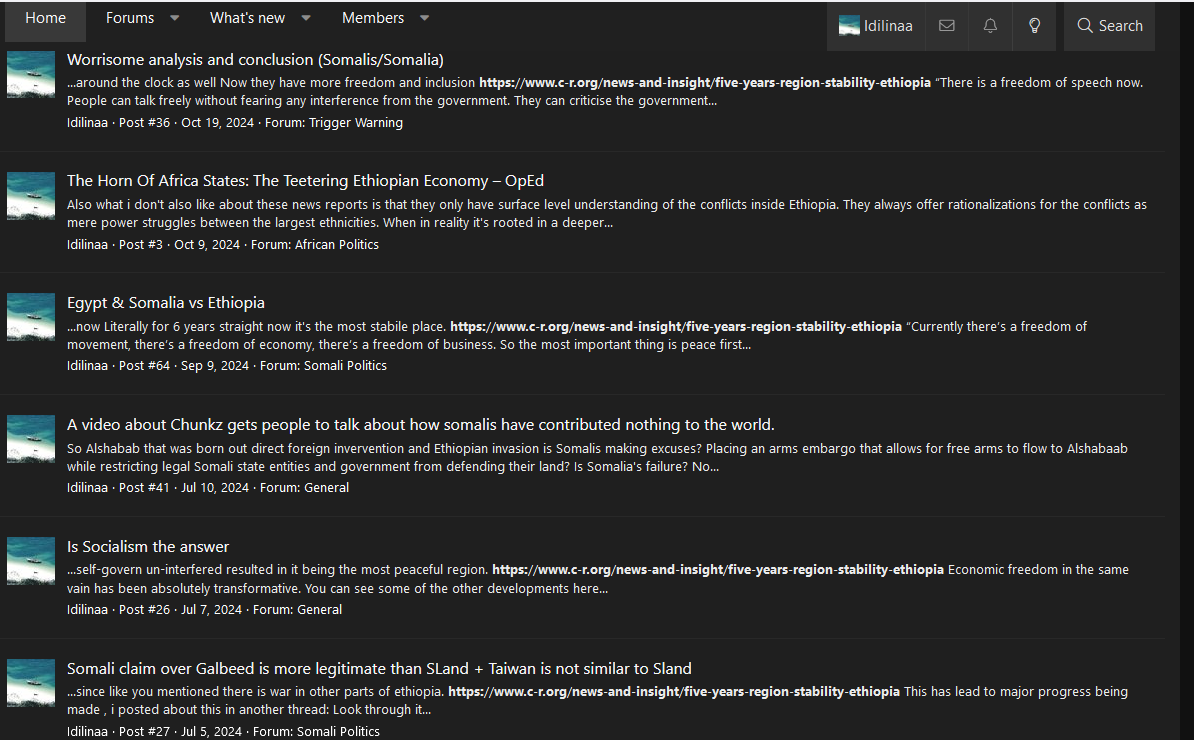This screenshot has height=740, width=1194.
Task: Click avatar beside Worrisome analysis post
Action: coord(31,75)
